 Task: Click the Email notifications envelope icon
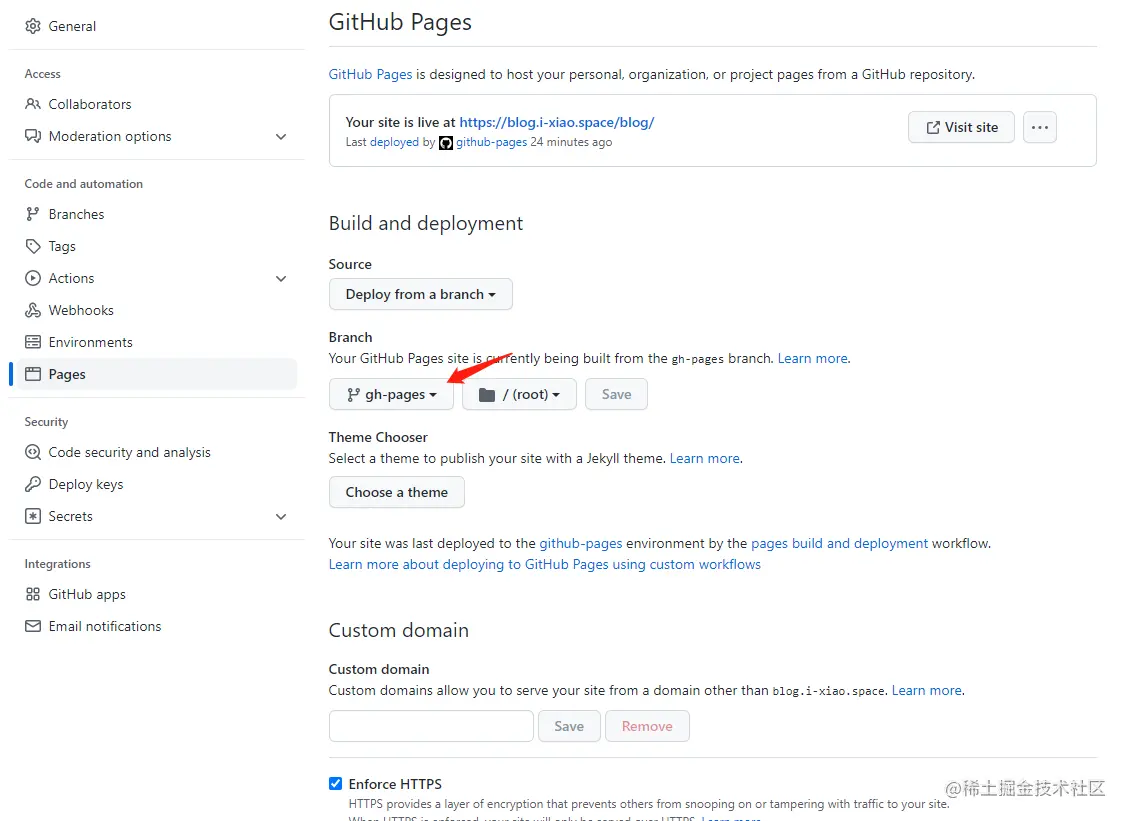(32, 626)
